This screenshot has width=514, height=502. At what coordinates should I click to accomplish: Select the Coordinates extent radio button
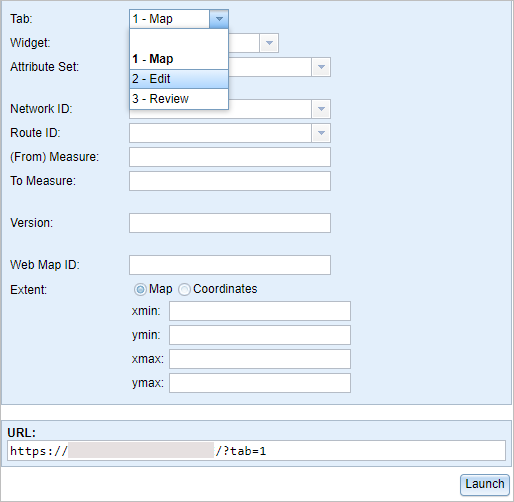184,289
